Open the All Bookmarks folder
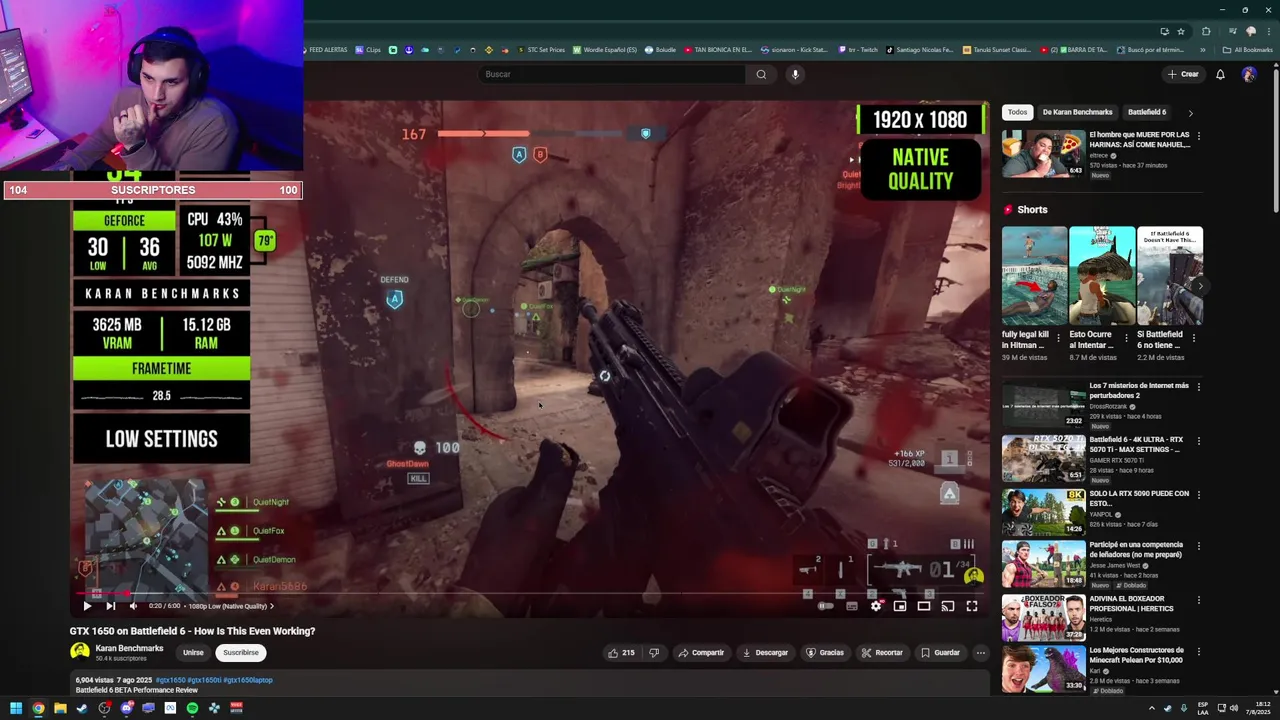 coord(1248,50)
